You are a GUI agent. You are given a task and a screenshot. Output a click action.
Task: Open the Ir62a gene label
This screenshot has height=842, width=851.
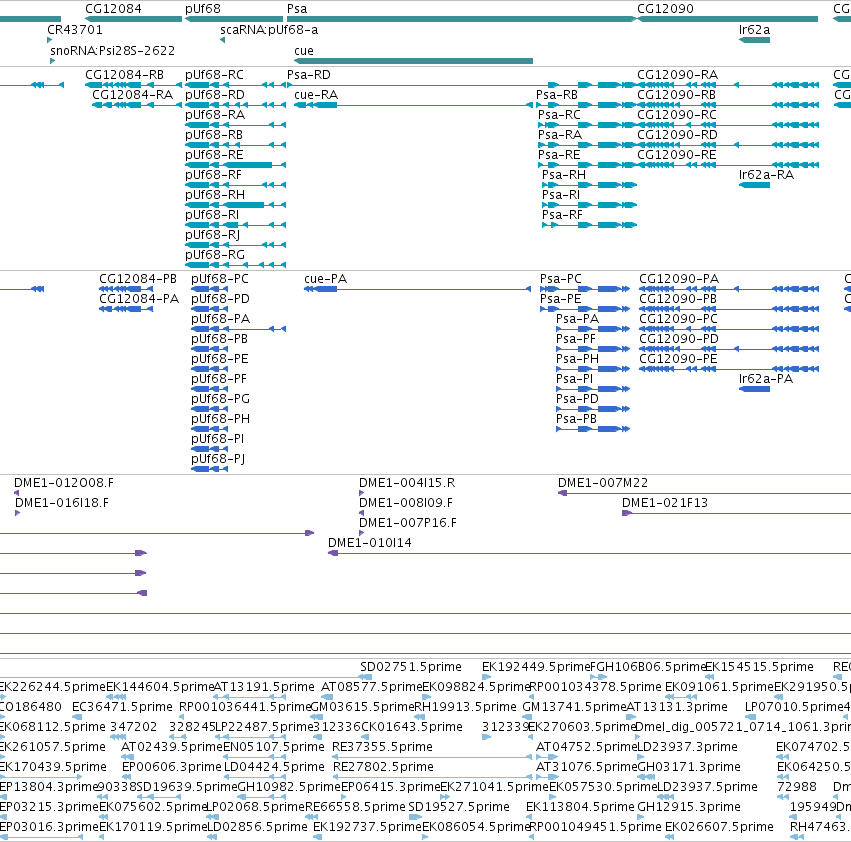coord(754,30)
